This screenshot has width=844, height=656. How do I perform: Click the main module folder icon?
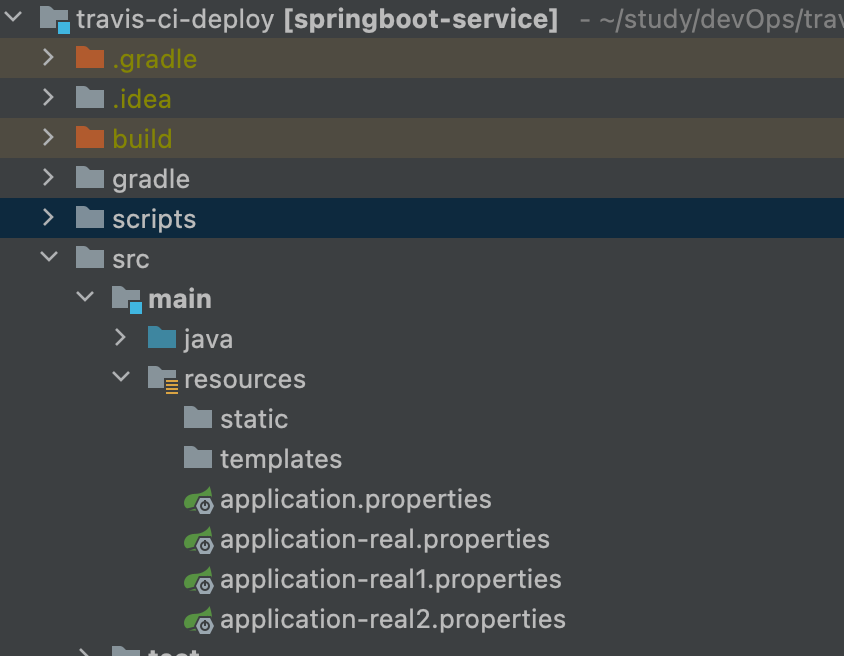tap(127, 299)
